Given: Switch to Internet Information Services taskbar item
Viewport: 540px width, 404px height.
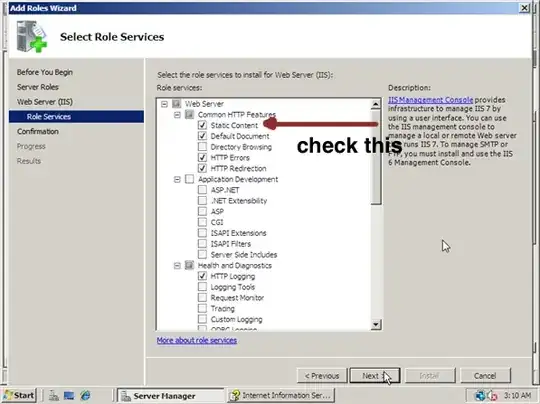Looking at the screenshot, I should tap(281, 396).
